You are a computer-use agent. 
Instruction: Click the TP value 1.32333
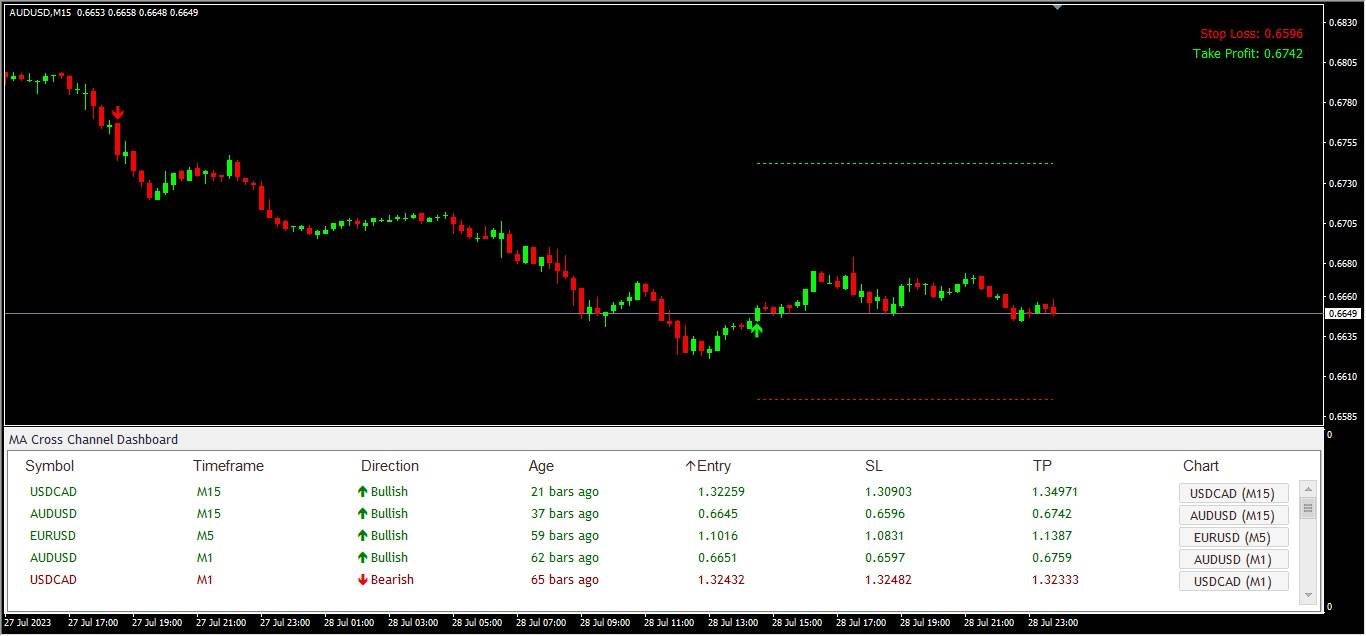point(1055,579)
